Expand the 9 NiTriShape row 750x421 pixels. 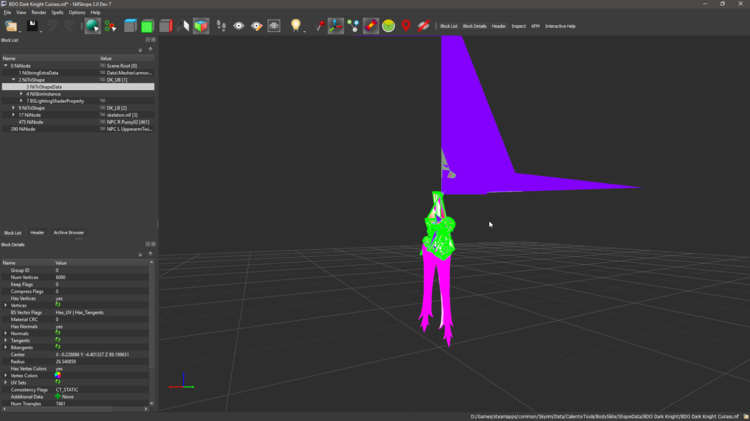tap(13, 108)
